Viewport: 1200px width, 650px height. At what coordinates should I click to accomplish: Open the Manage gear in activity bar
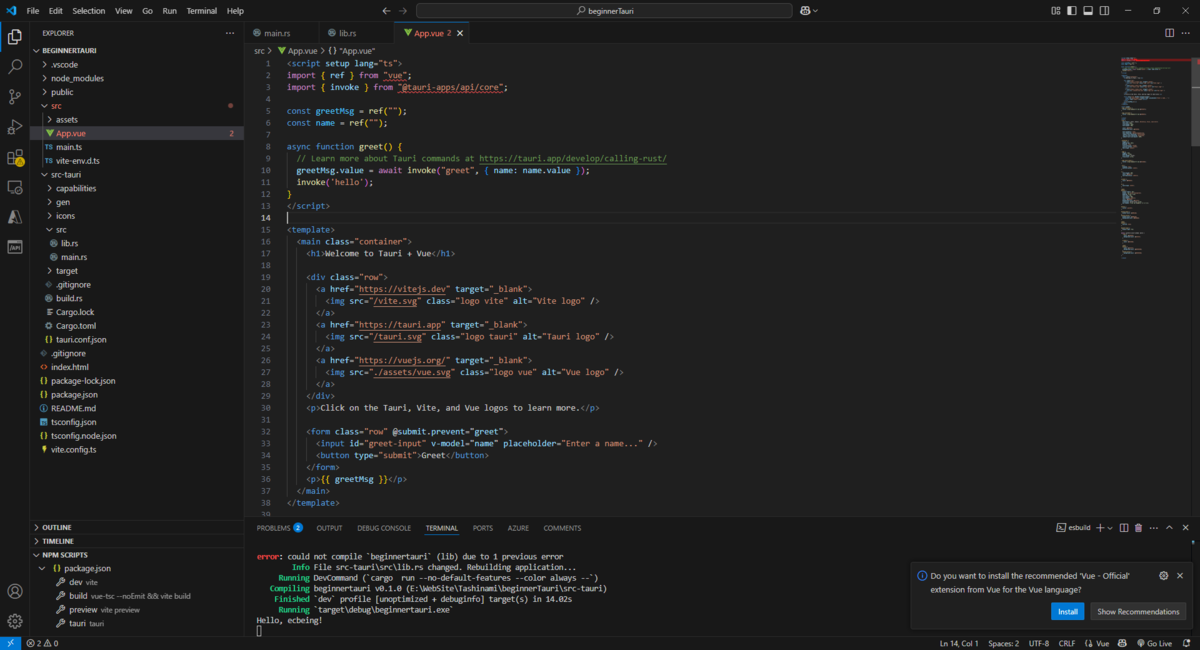15,621
